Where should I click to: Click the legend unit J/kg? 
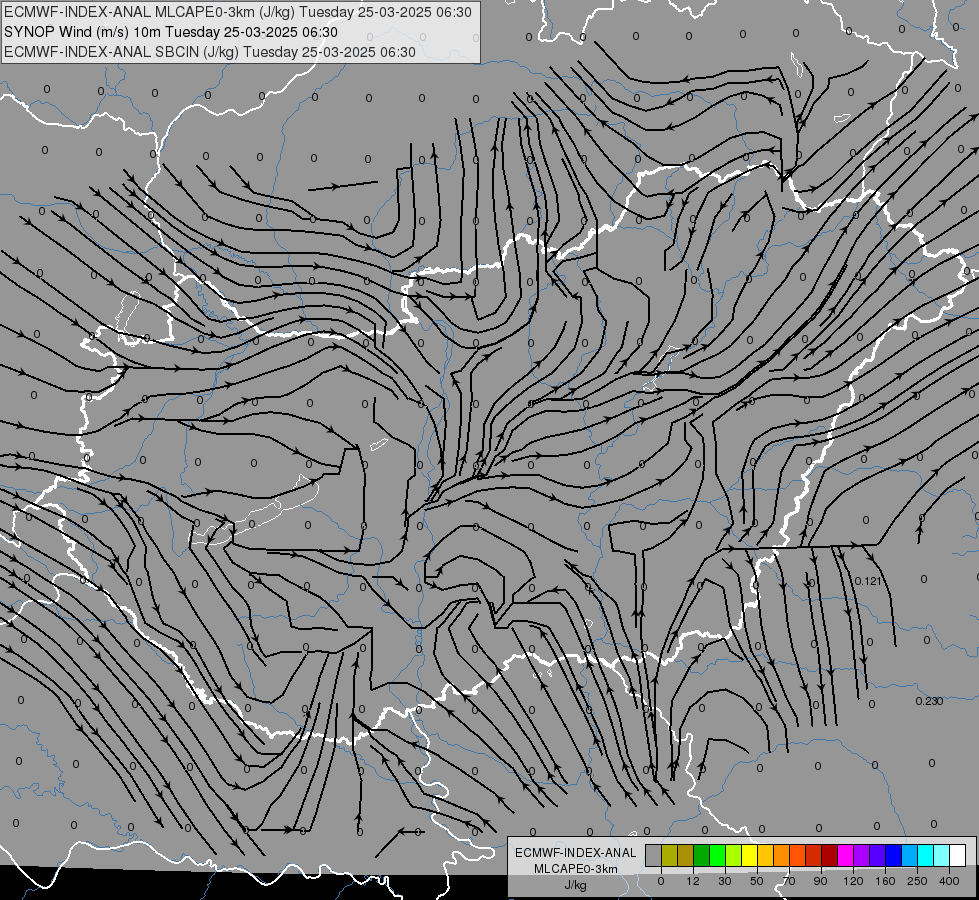coord(576,885)
